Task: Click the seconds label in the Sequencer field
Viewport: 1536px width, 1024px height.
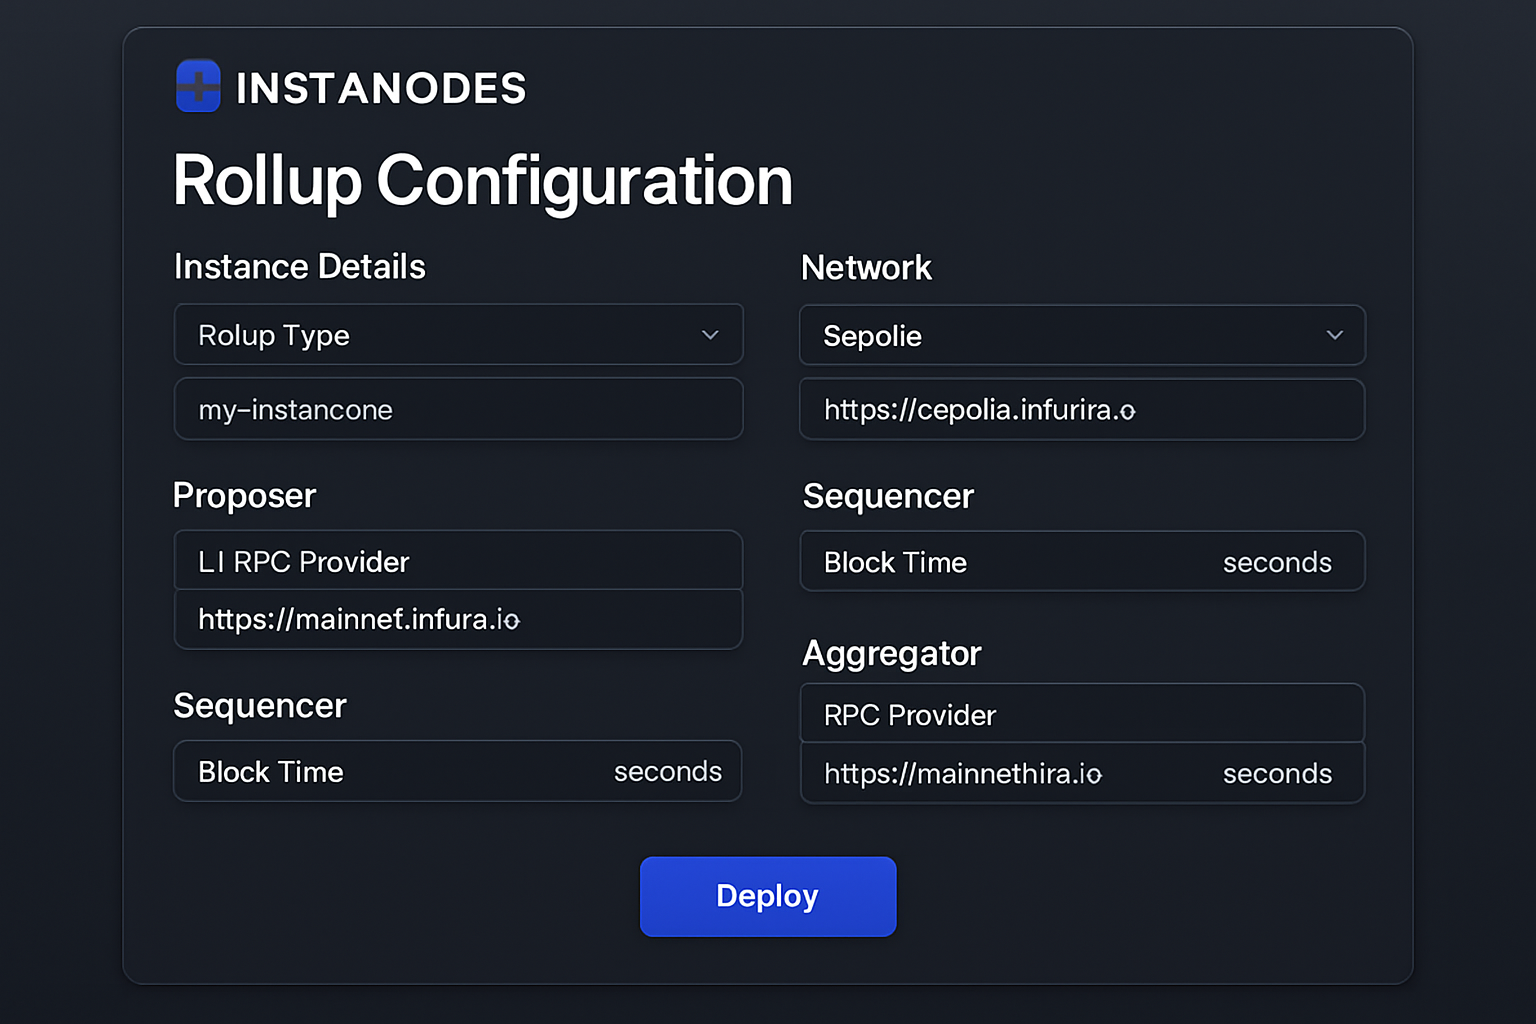Action: point(667,771)
